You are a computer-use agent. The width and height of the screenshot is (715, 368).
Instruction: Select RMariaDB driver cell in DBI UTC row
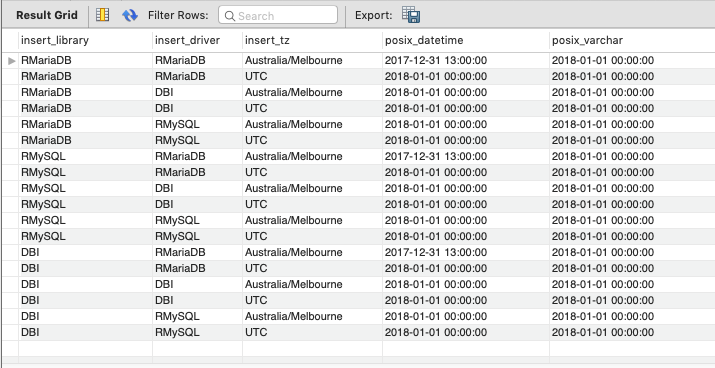197,268
